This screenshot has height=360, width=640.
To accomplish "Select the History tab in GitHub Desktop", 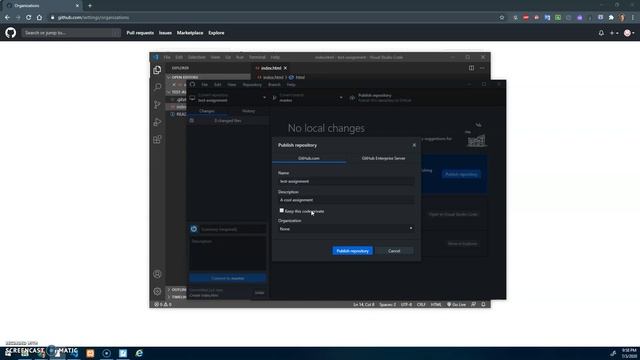I will [248, 111].
